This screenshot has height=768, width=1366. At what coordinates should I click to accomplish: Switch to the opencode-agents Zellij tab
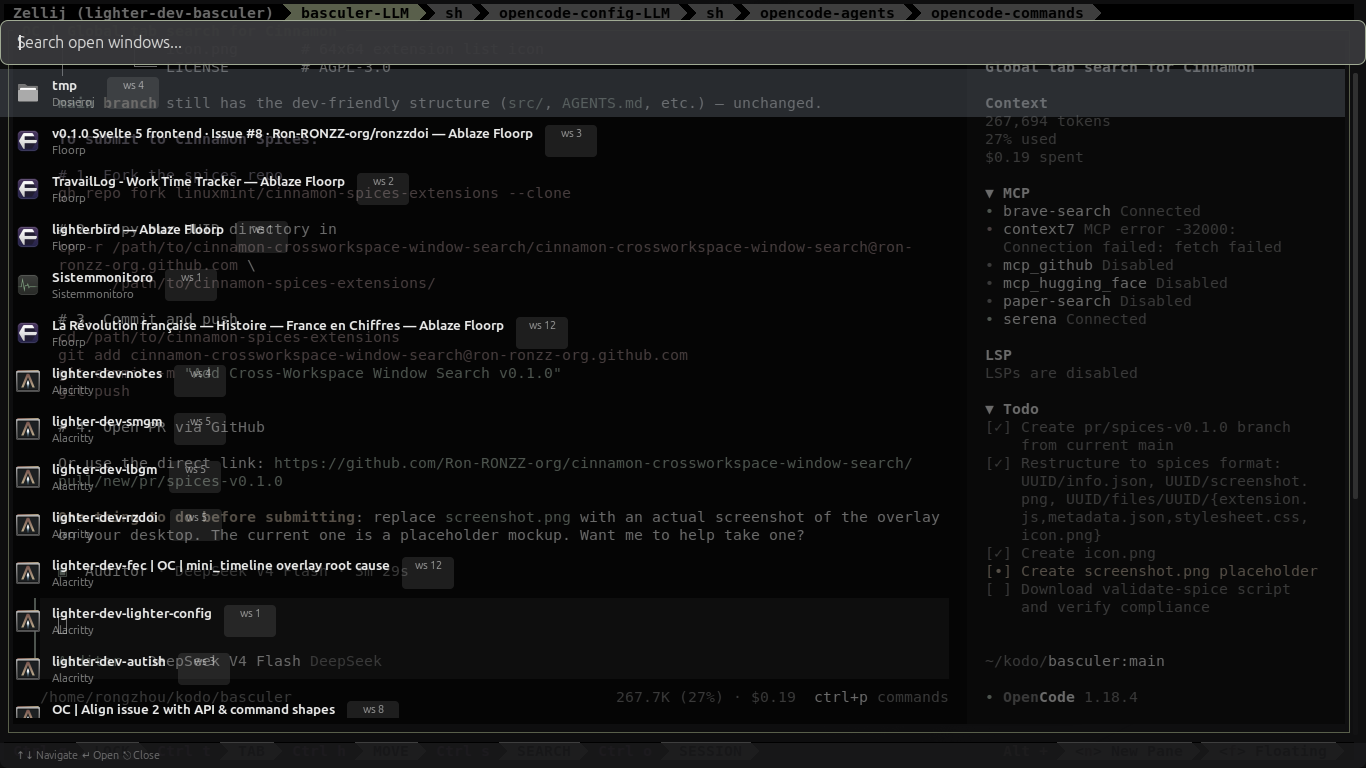[827, 13]
